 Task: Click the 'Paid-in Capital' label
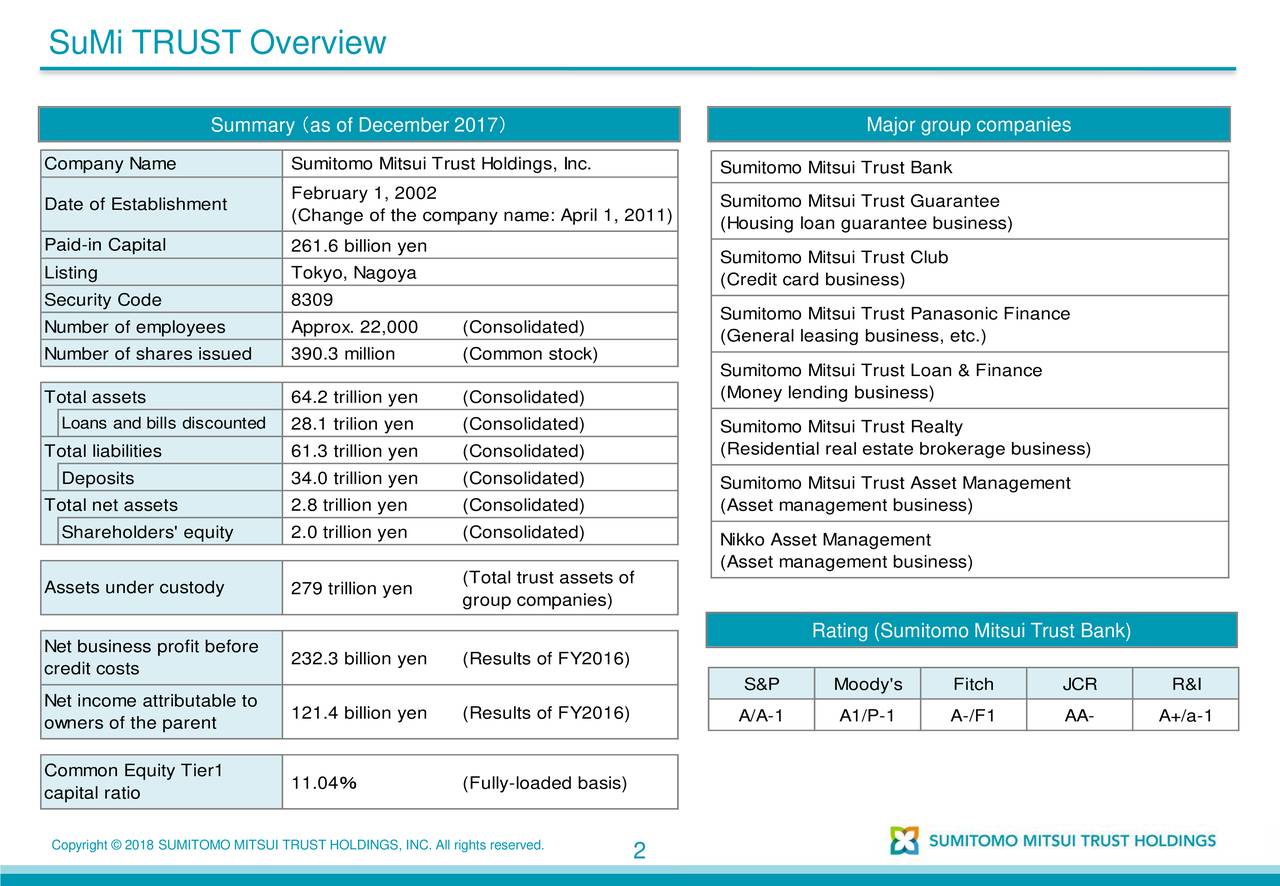(x=105, y=245)
